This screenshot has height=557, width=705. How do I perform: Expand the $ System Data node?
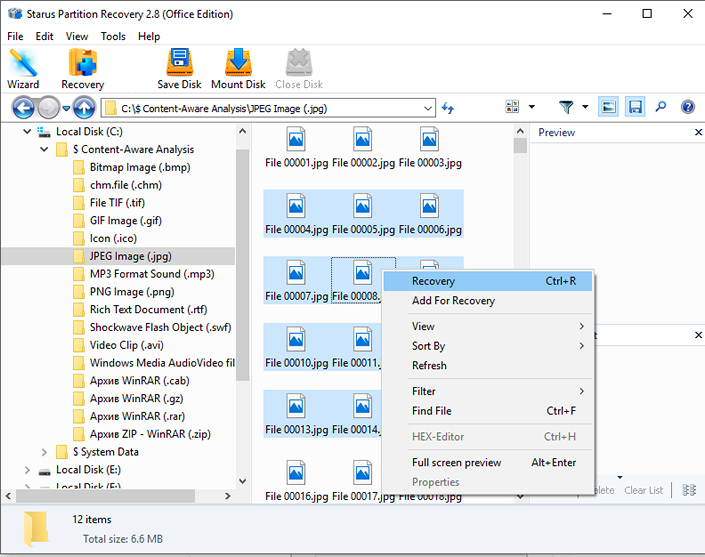point(44,452)
